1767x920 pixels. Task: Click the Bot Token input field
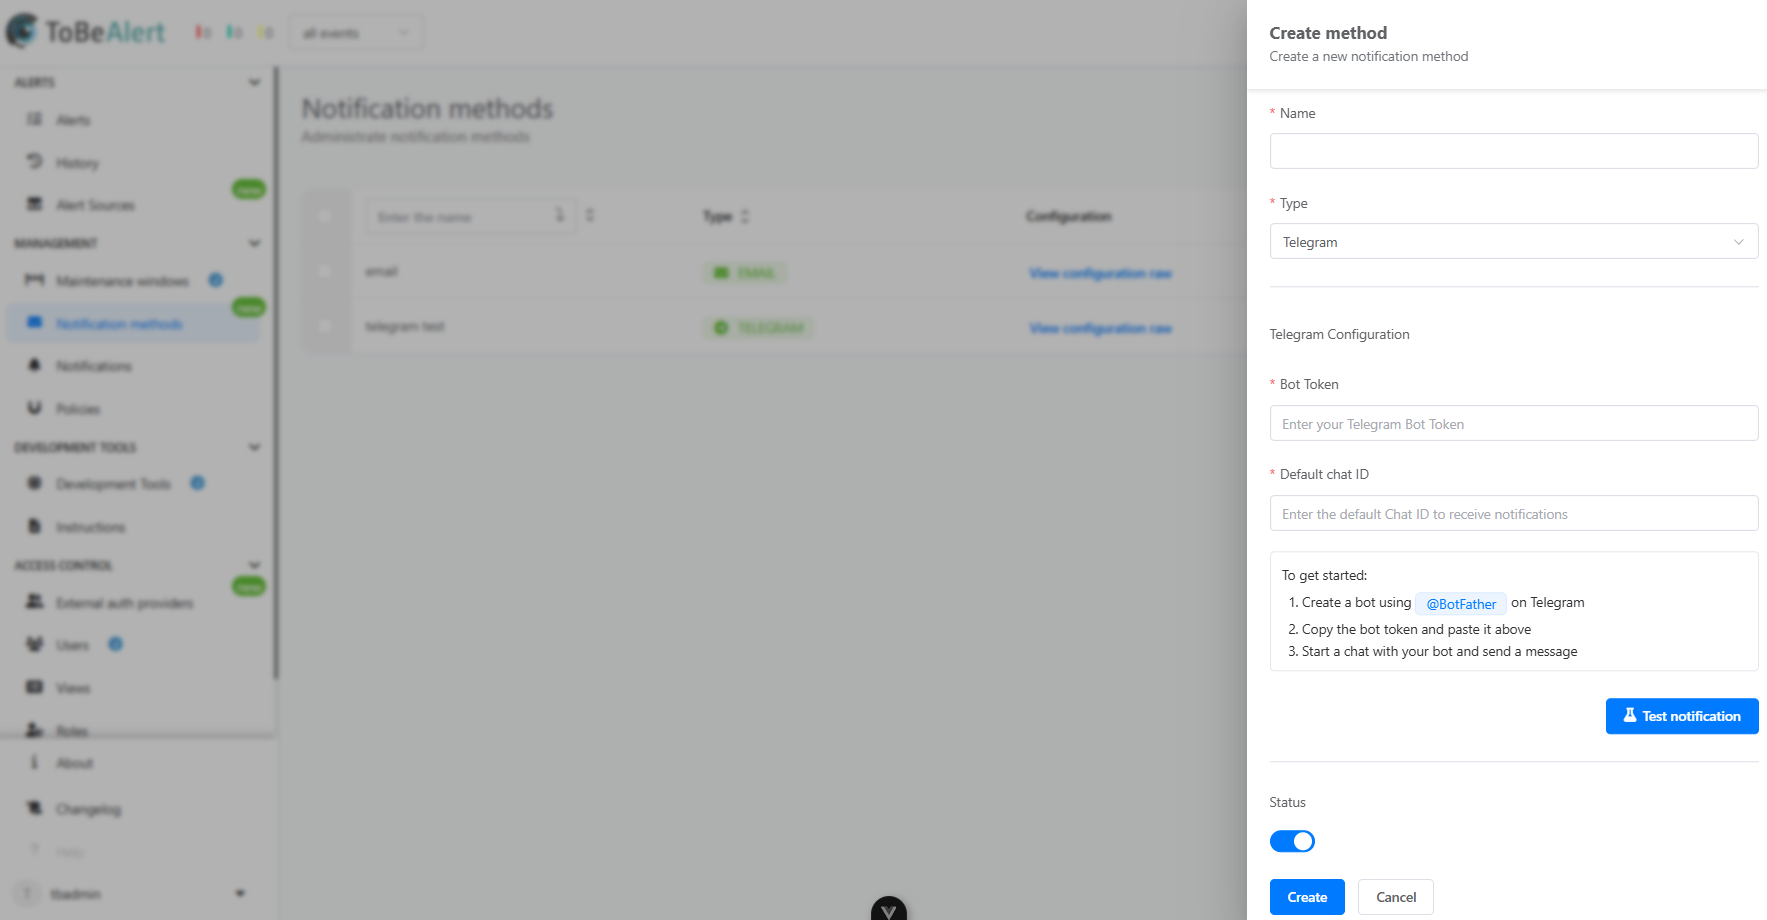click(x=1513, y=423)
